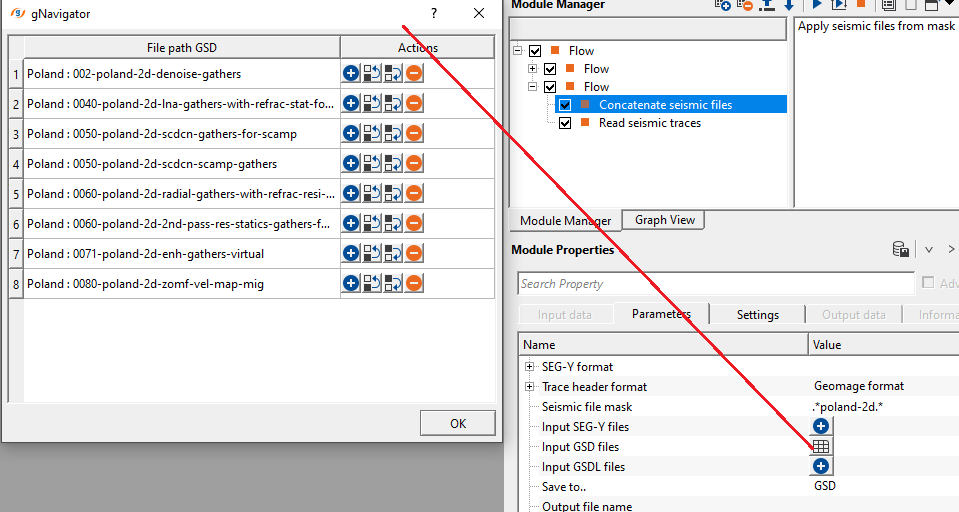Add Input GSDL files with plus icon

click(x=821, y=466)
